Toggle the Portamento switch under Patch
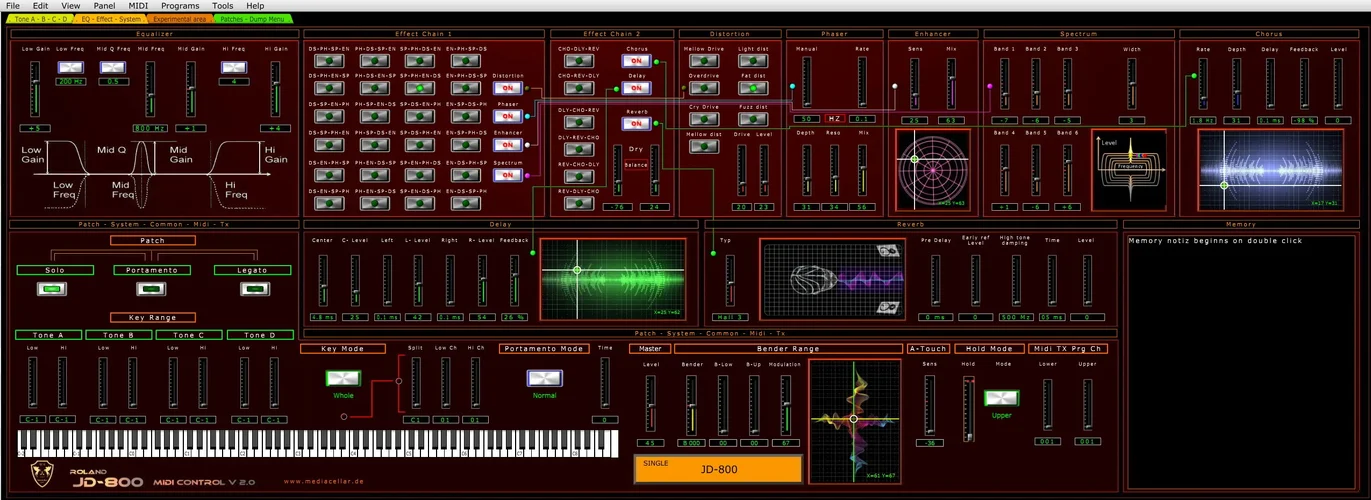Image resolution: width=1371 pixels, height=500 pixels. [x=152, y=289]
